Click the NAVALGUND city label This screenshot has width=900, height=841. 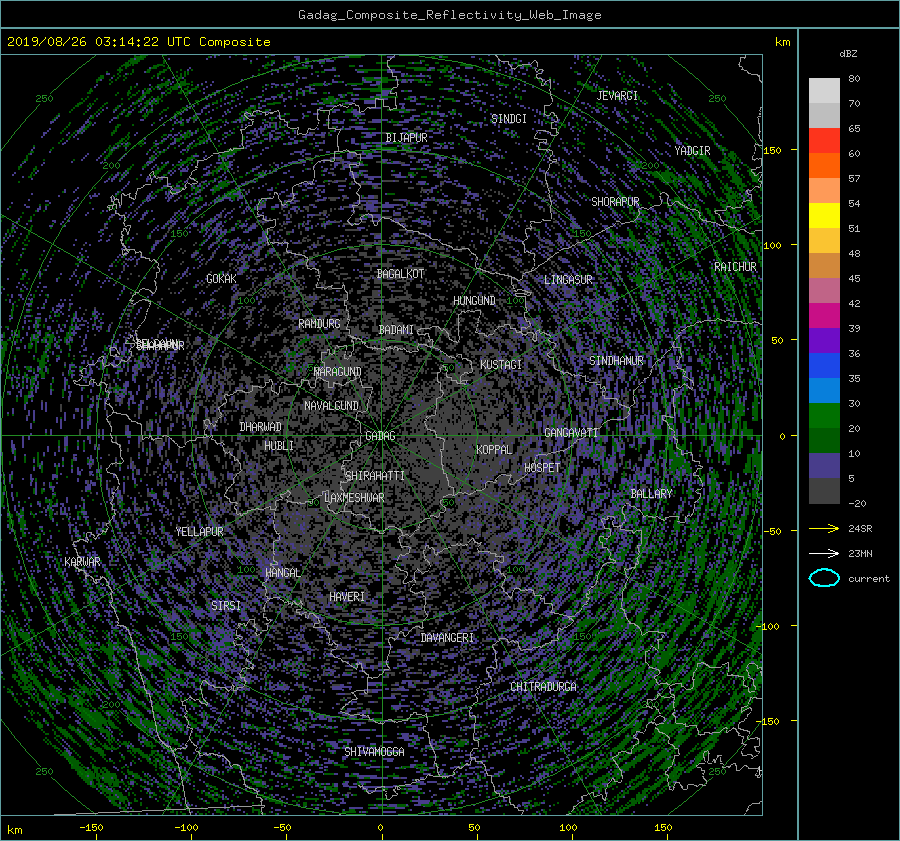point(331,406)
